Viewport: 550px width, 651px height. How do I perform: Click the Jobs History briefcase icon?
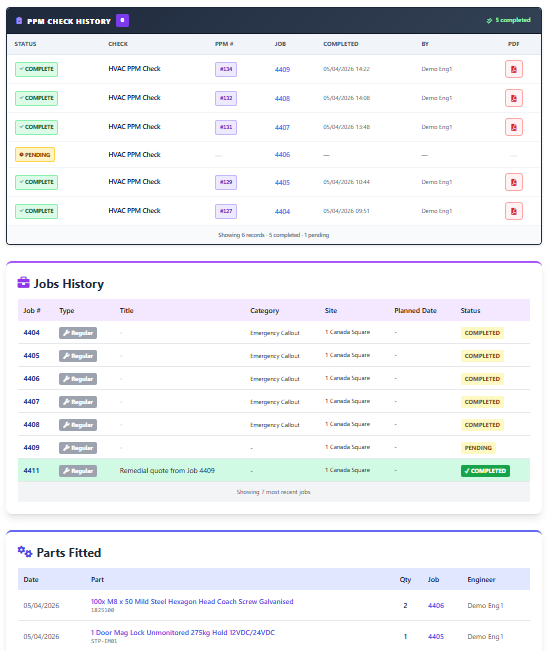click(x=23, y=283)
